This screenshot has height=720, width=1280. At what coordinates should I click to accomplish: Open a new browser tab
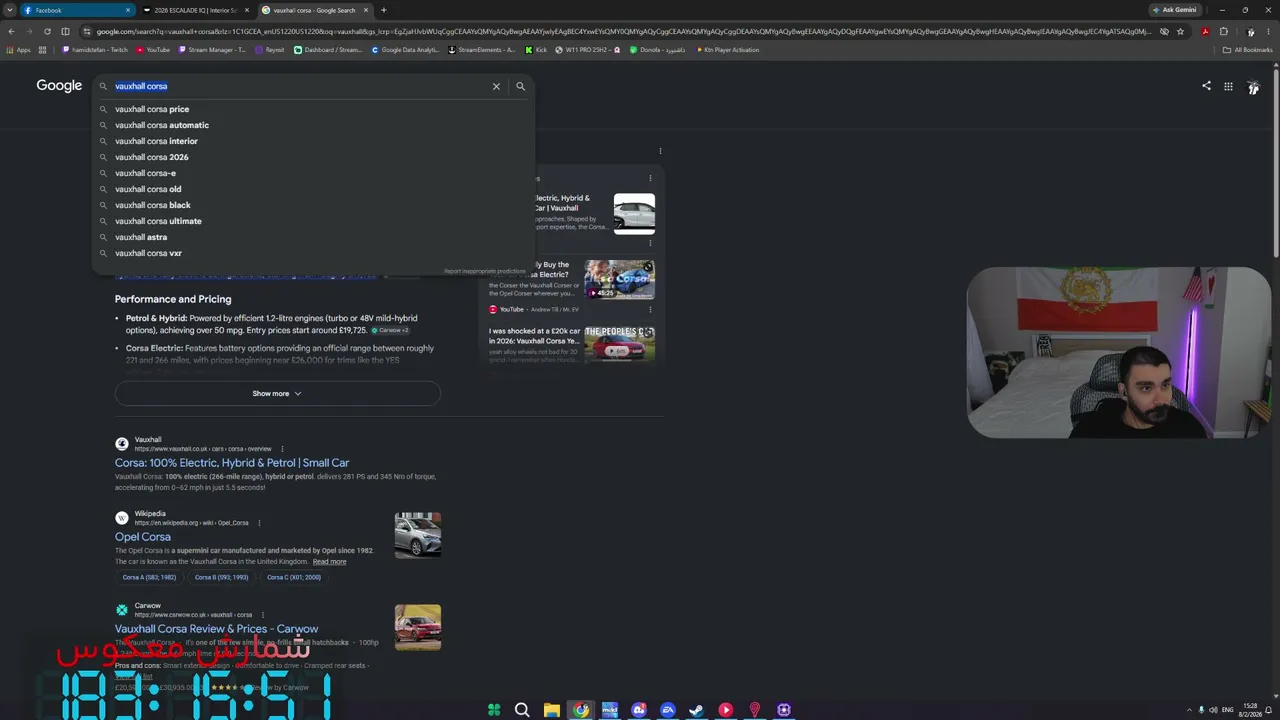pyautogui.click(x=383, y=10)
